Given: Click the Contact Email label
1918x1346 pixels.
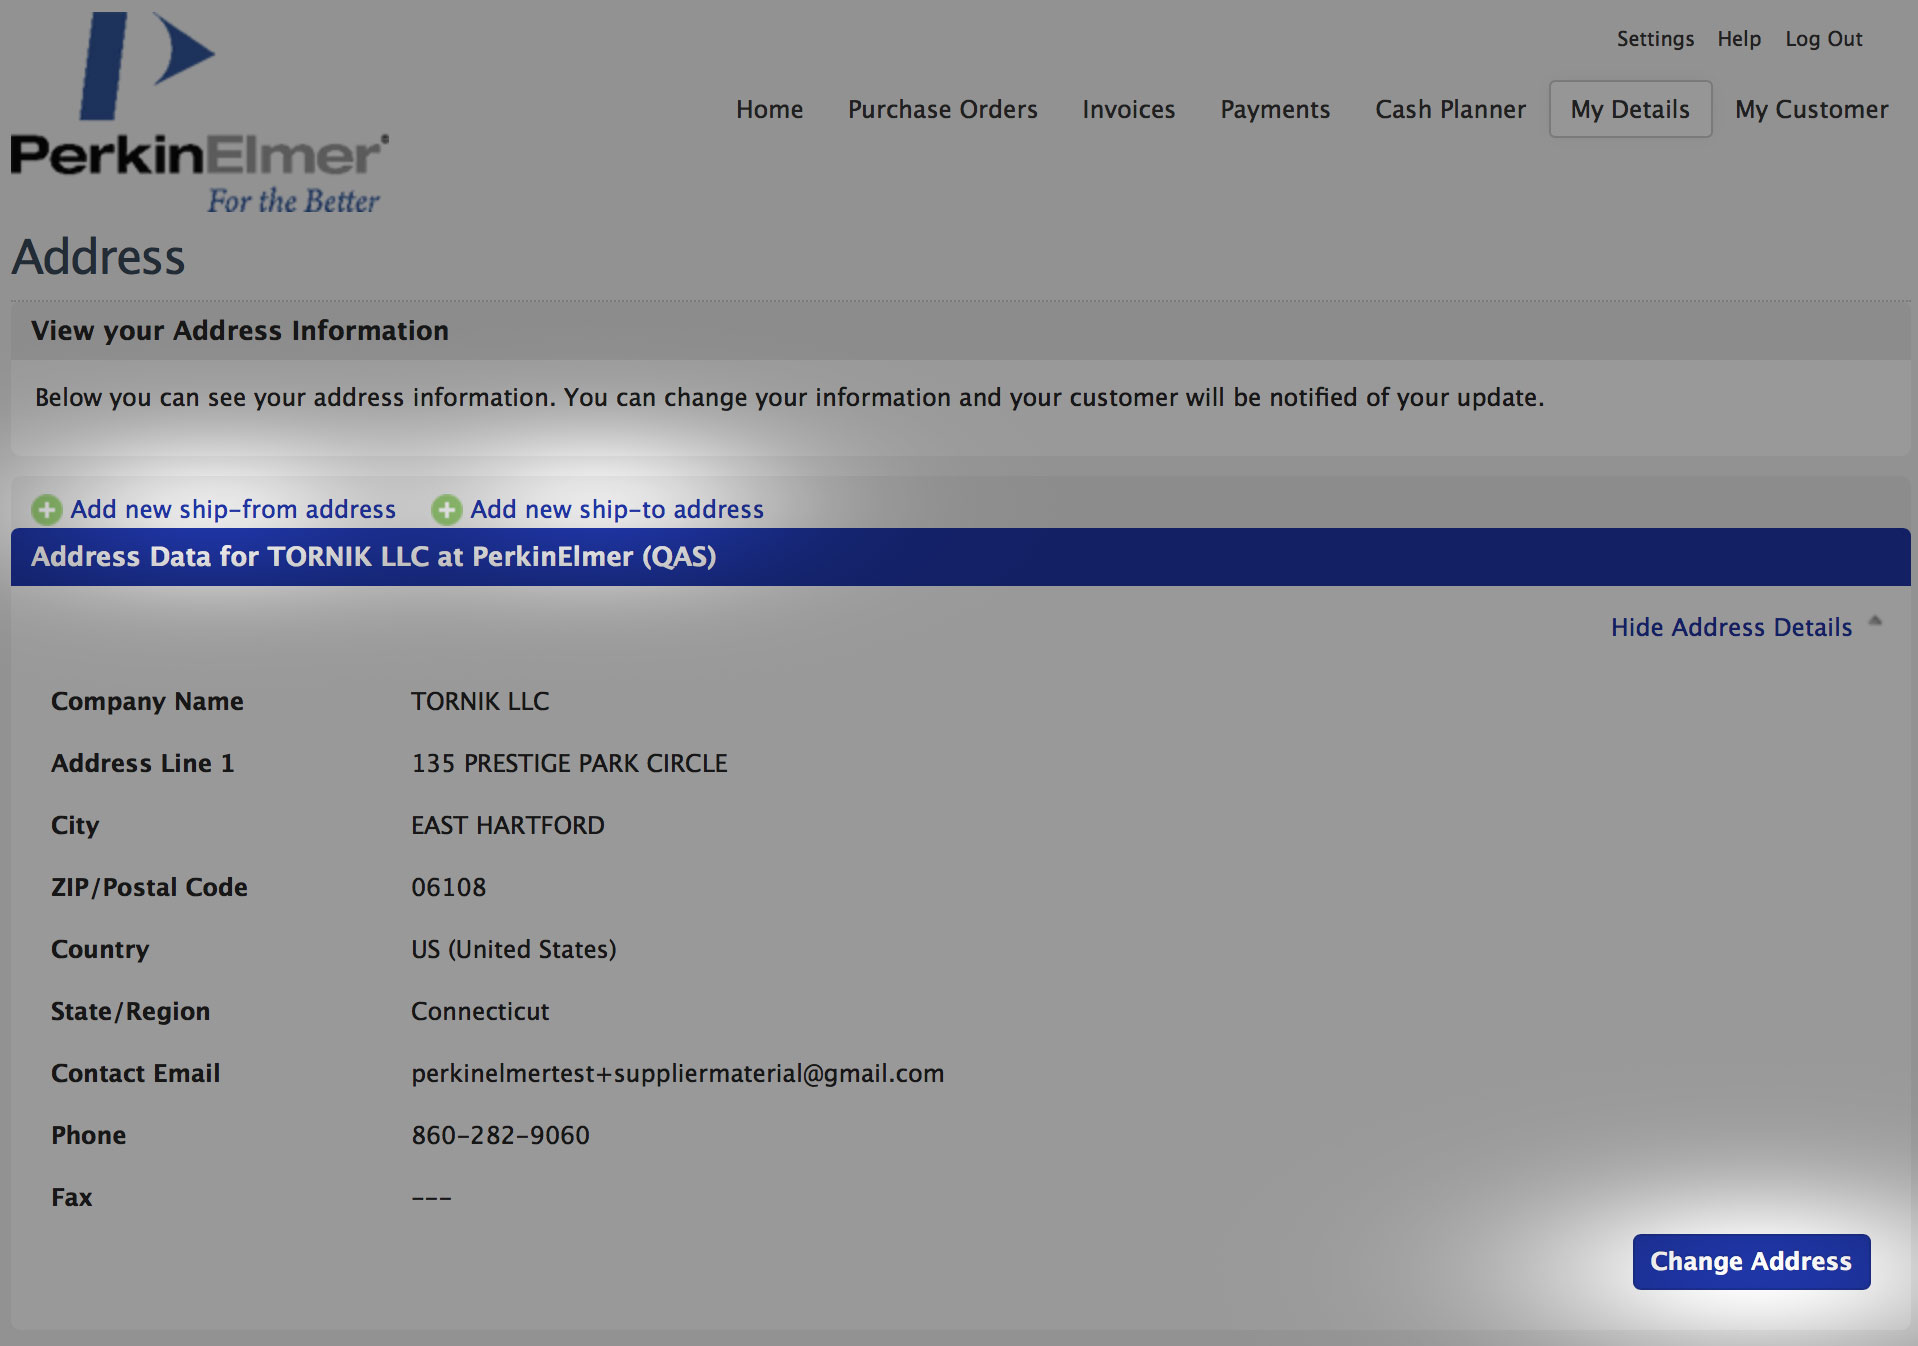Looking at the screenshot, I should pos(135,1073).
